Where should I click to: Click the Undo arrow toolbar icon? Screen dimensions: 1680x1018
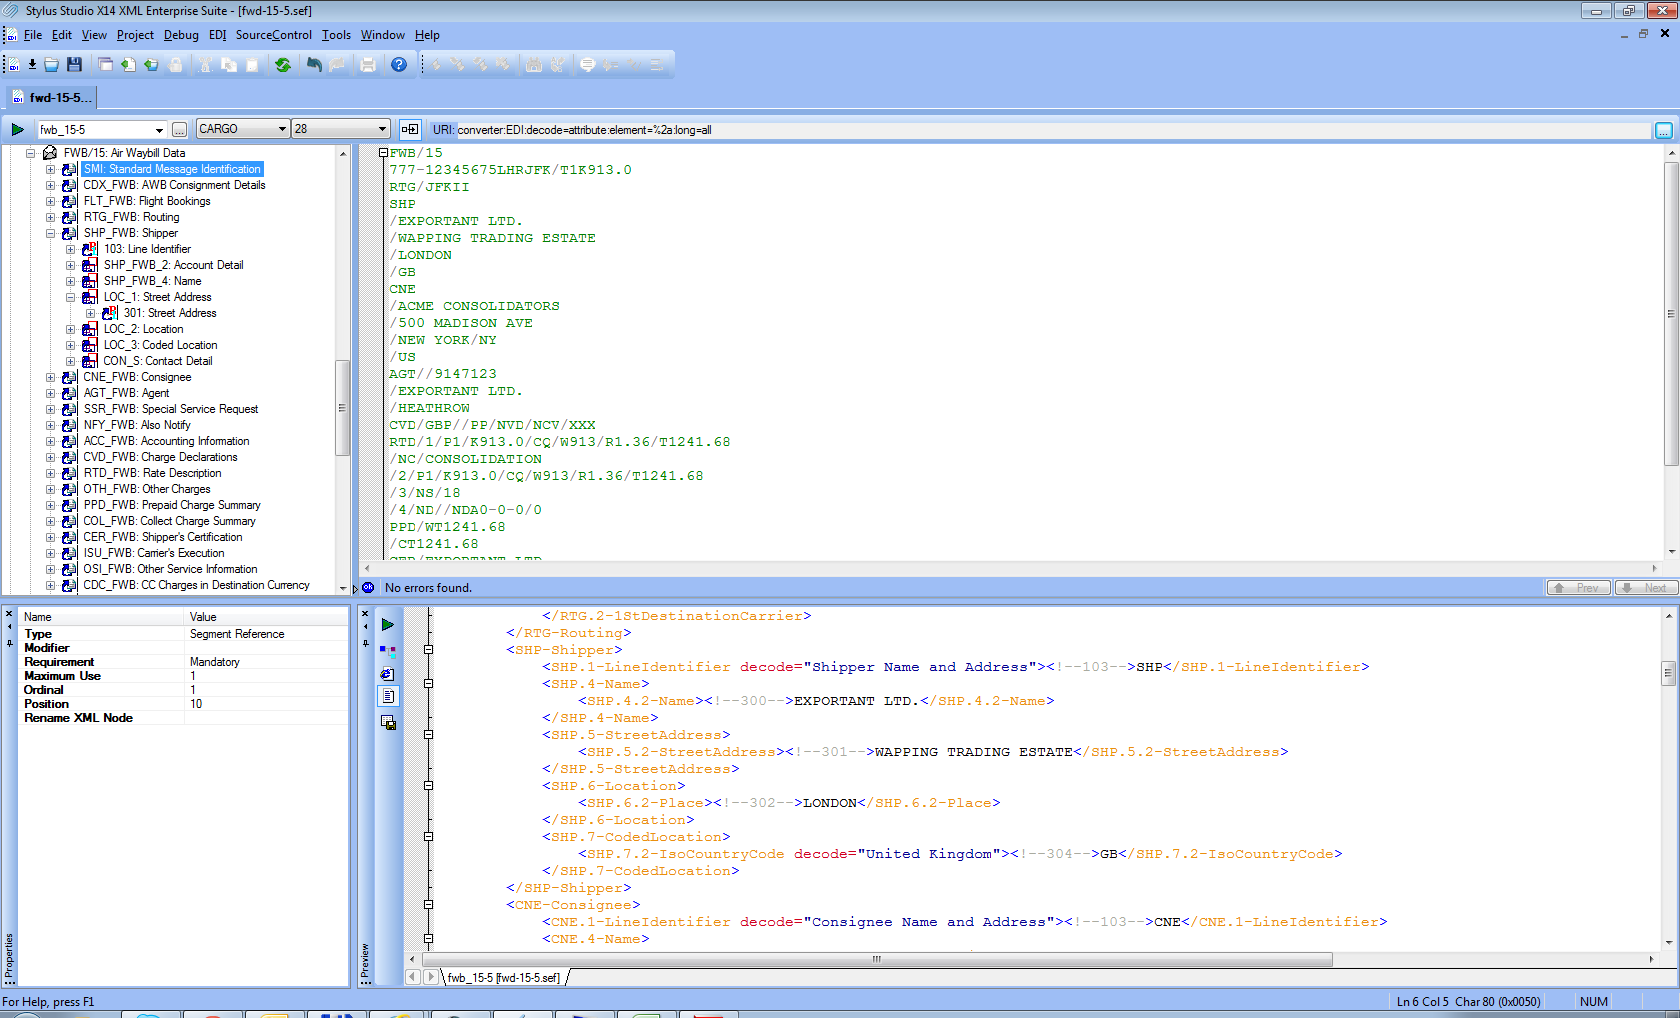(x=314, y=65)
